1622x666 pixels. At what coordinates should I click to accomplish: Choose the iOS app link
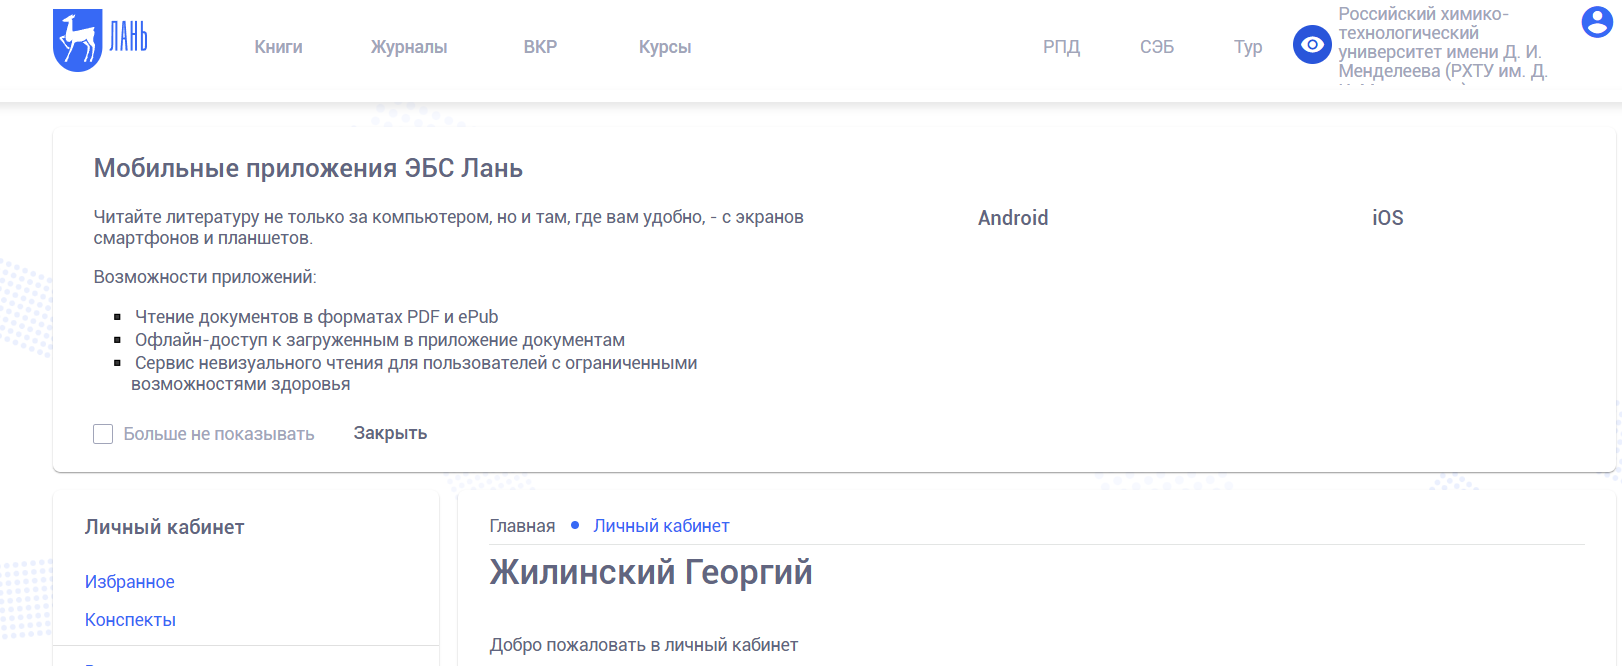coord(1387,218)
